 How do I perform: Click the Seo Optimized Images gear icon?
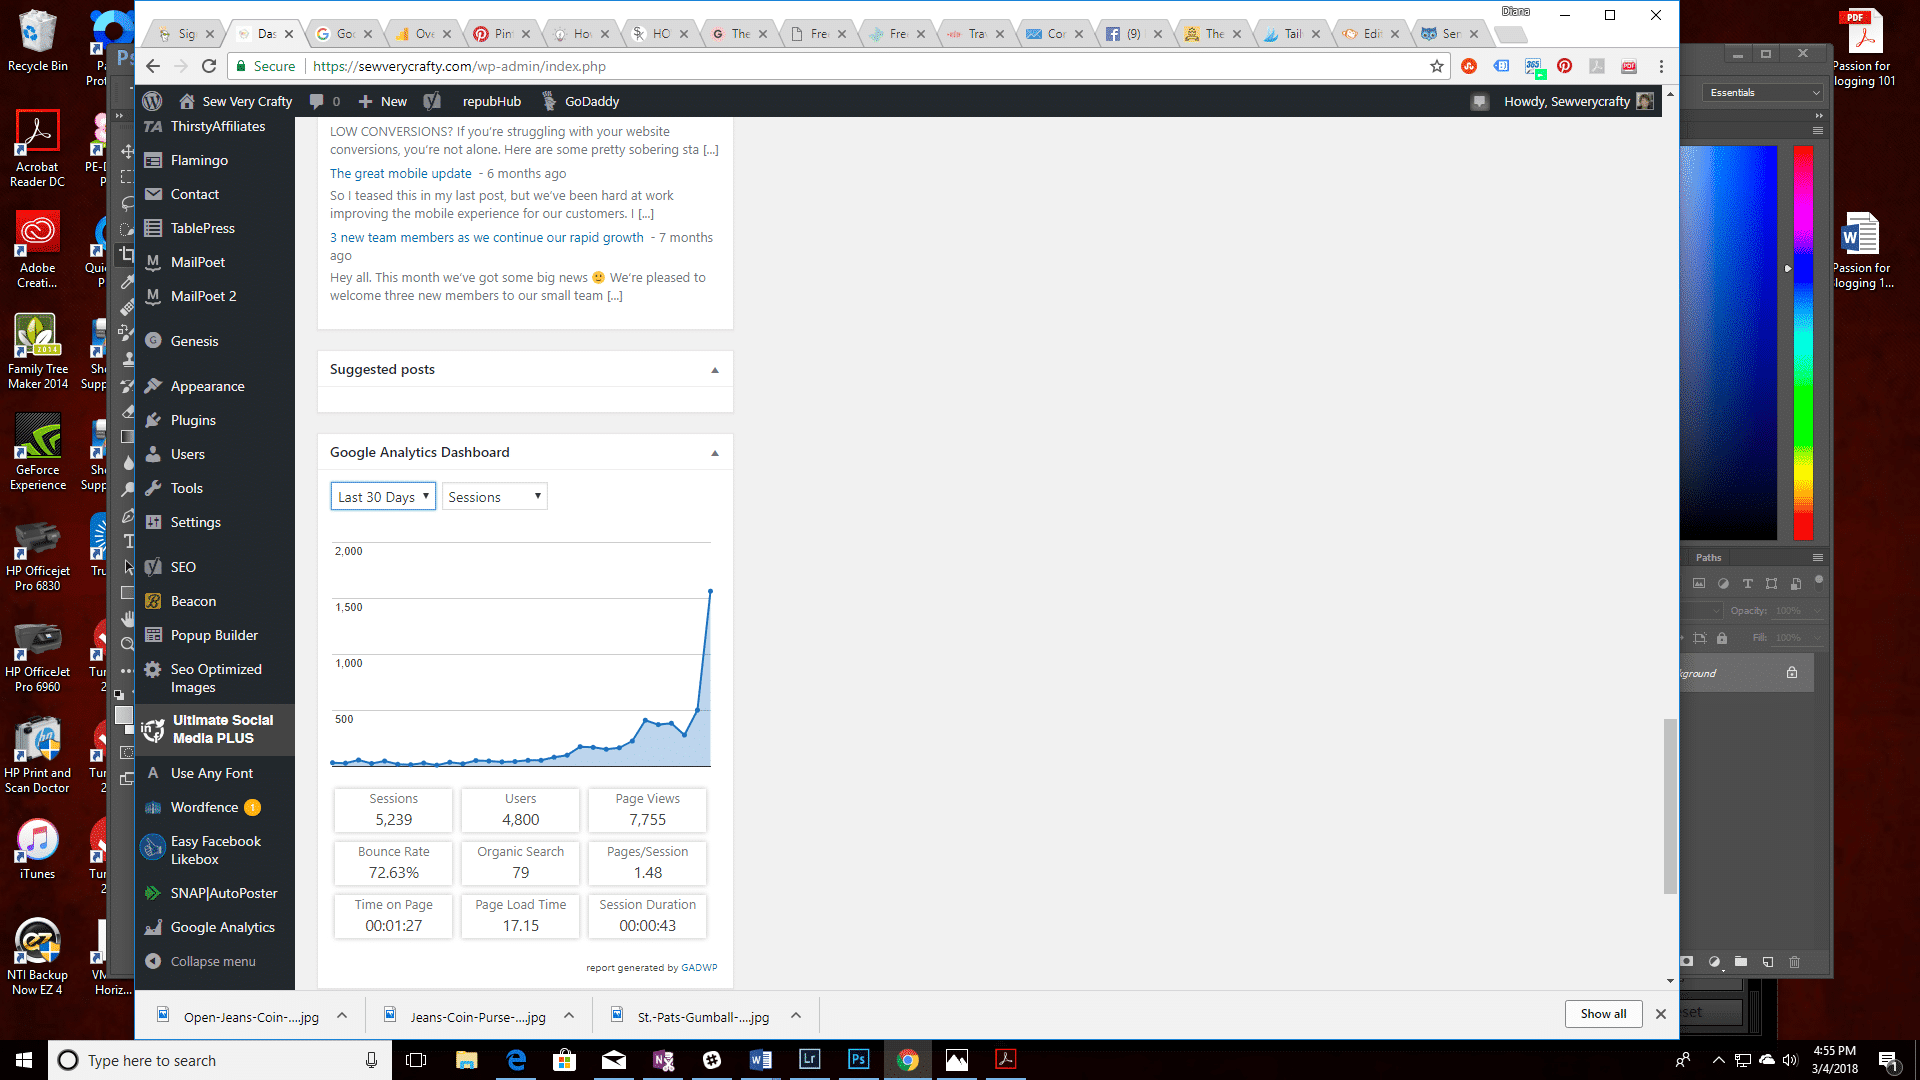tap(153, 670)
